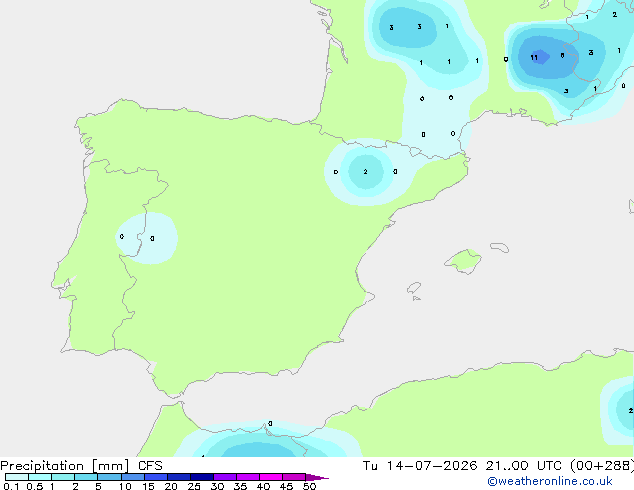Click legend scale label '20'
Screen dimensions: 634x490
click(x=171, y=486)
